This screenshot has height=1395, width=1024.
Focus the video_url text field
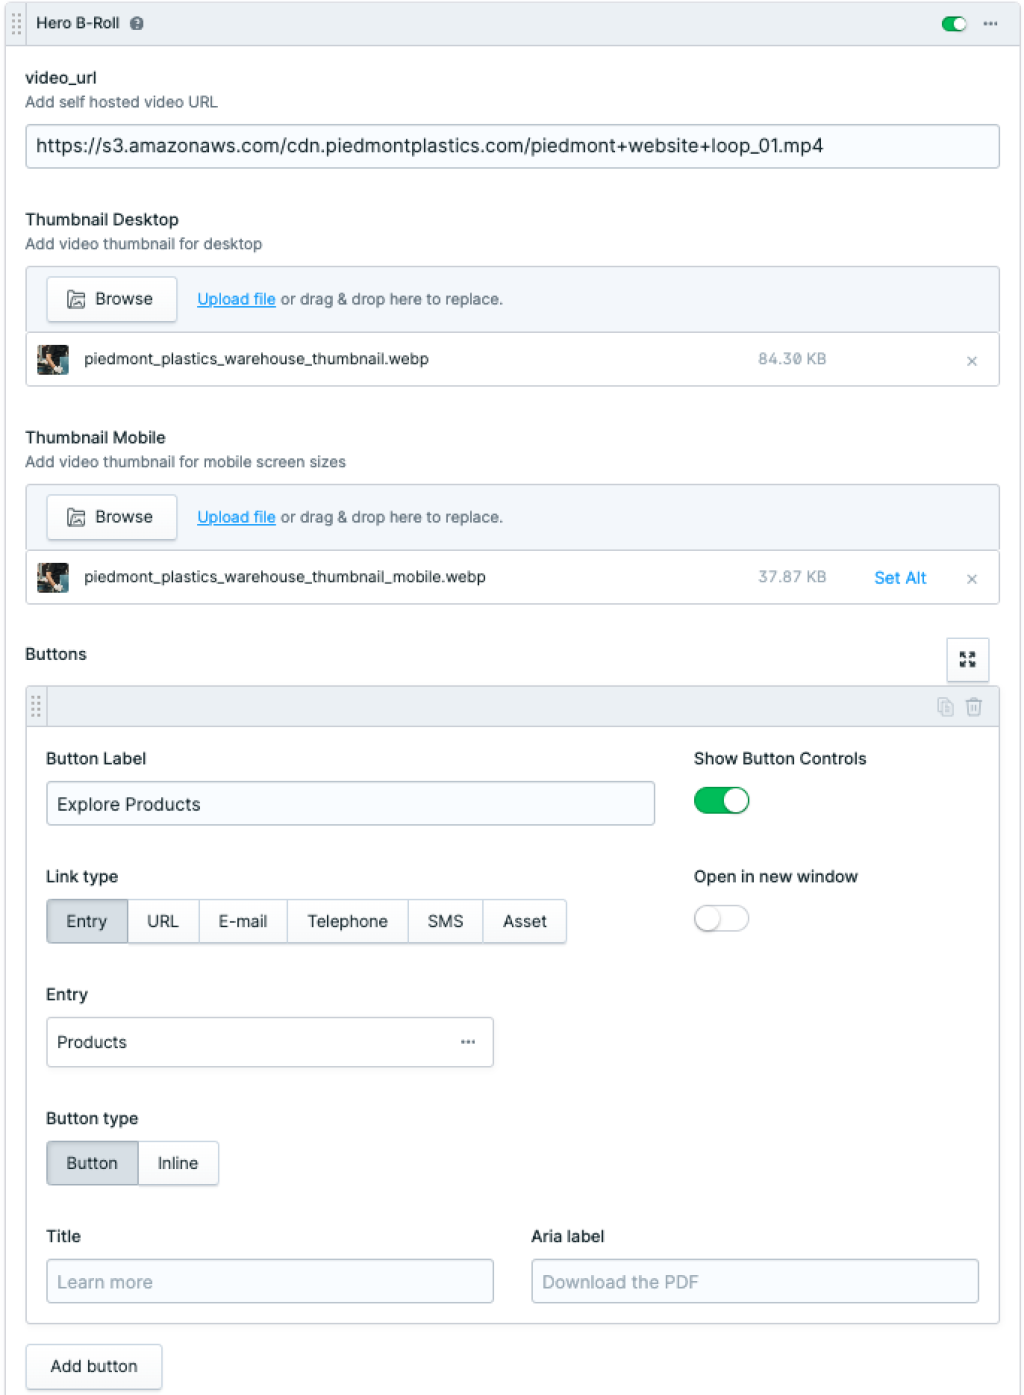point(512,146)
